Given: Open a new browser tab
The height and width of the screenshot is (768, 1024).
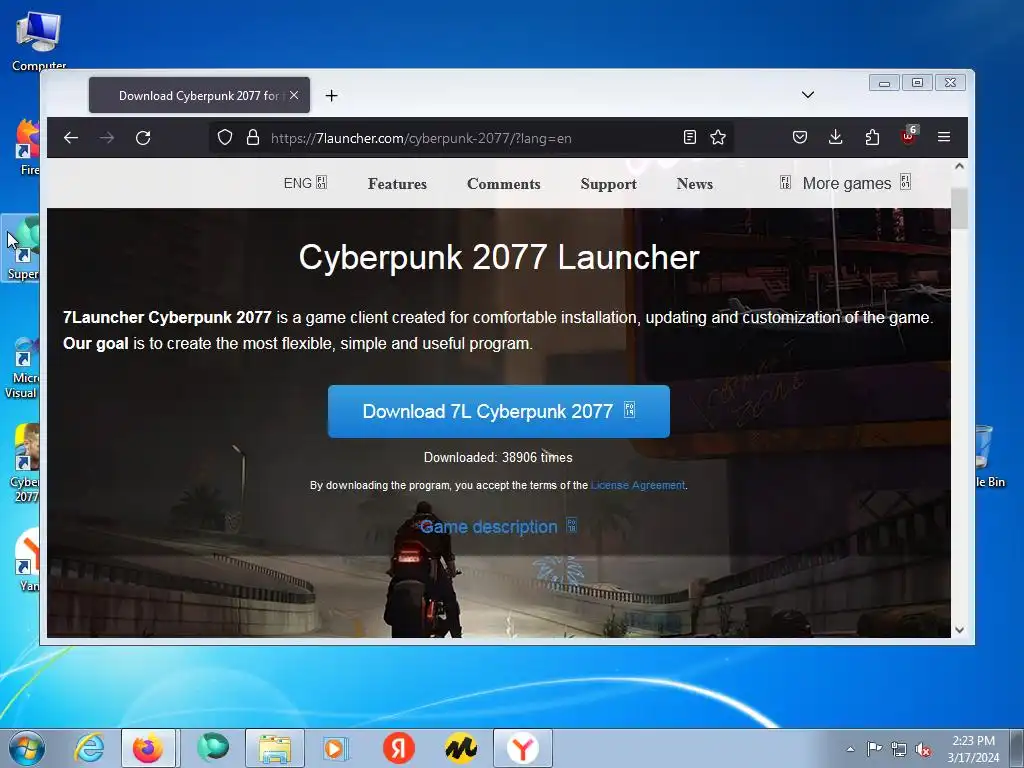Looking at the screenshot, I should point(332,96).
